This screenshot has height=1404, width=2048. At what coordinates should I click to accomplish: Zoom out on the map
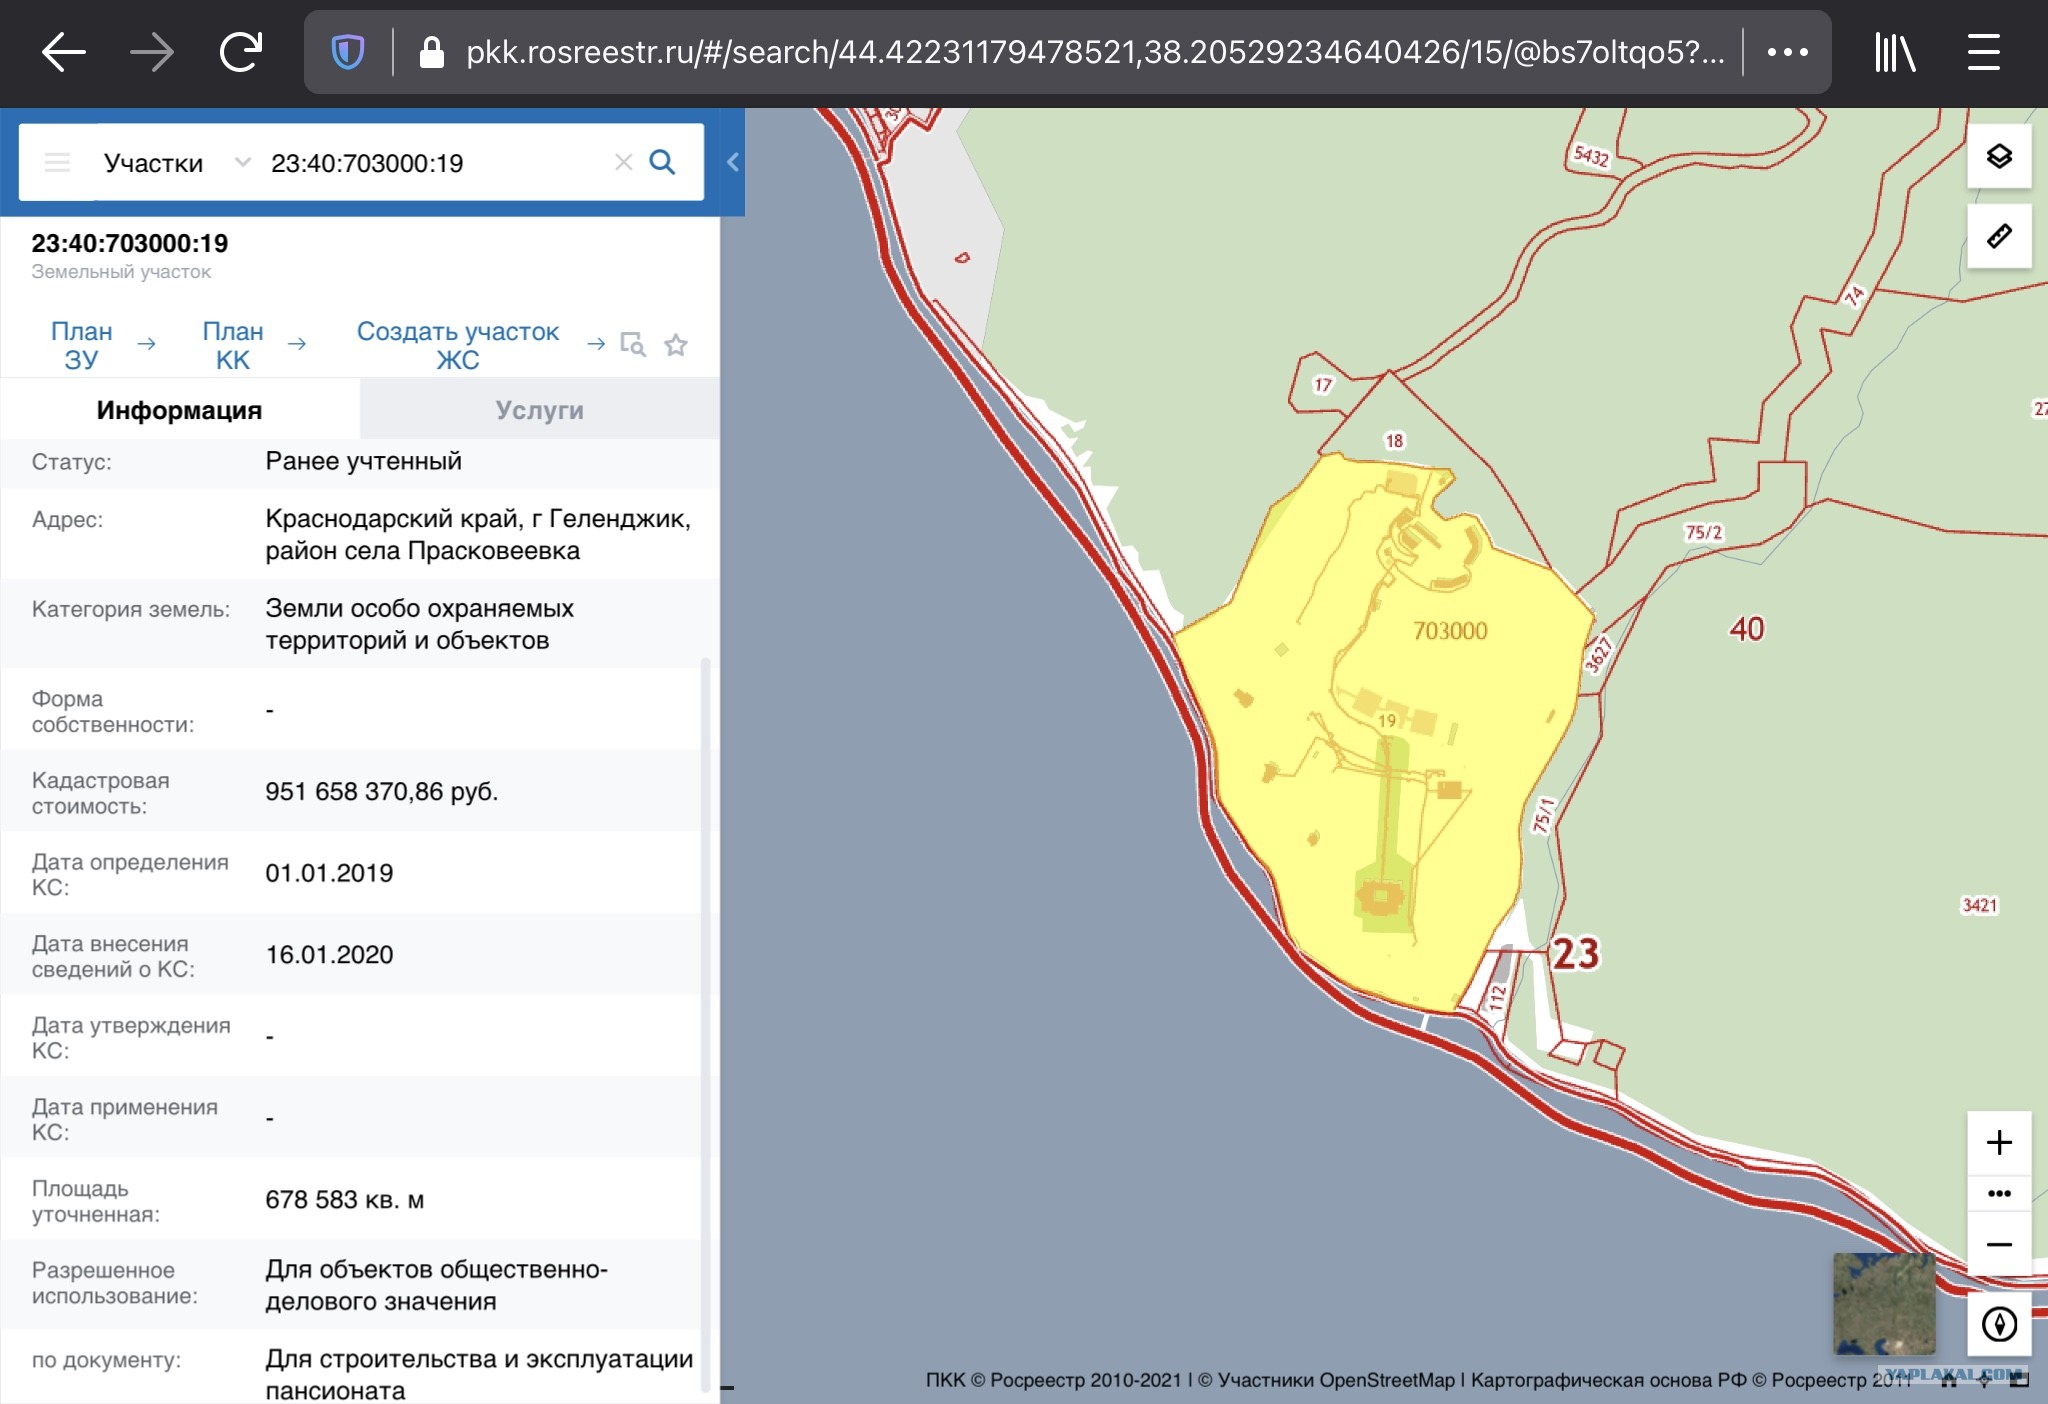(x=1999, y=1244)
